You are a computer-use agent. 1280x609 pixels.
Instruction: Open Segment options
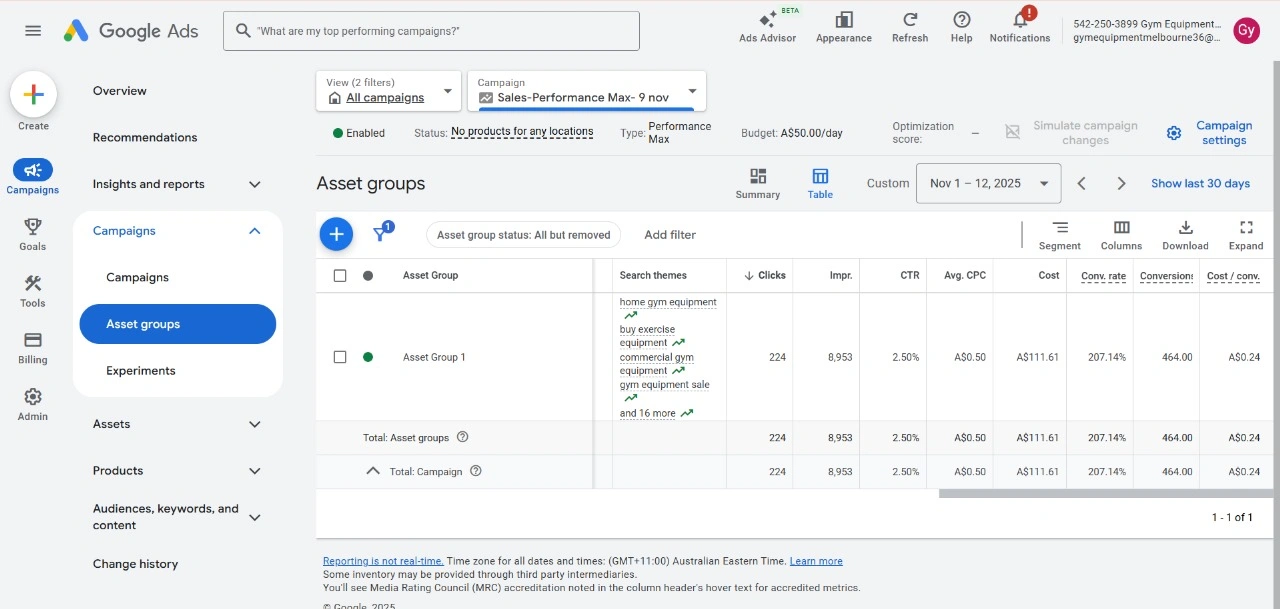[1060, 236]
